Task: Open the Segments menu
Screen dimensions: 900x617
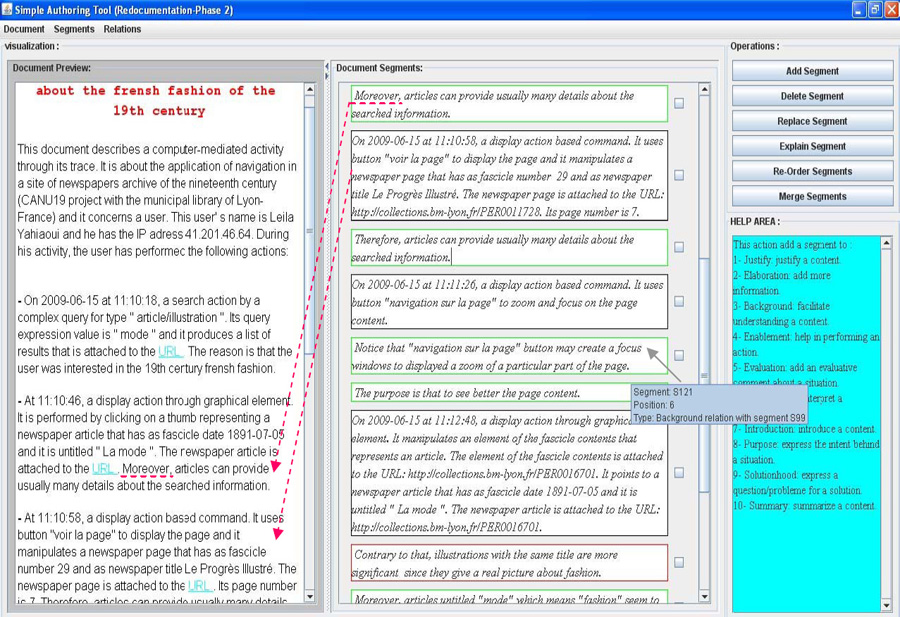Action: coord(74,29)
